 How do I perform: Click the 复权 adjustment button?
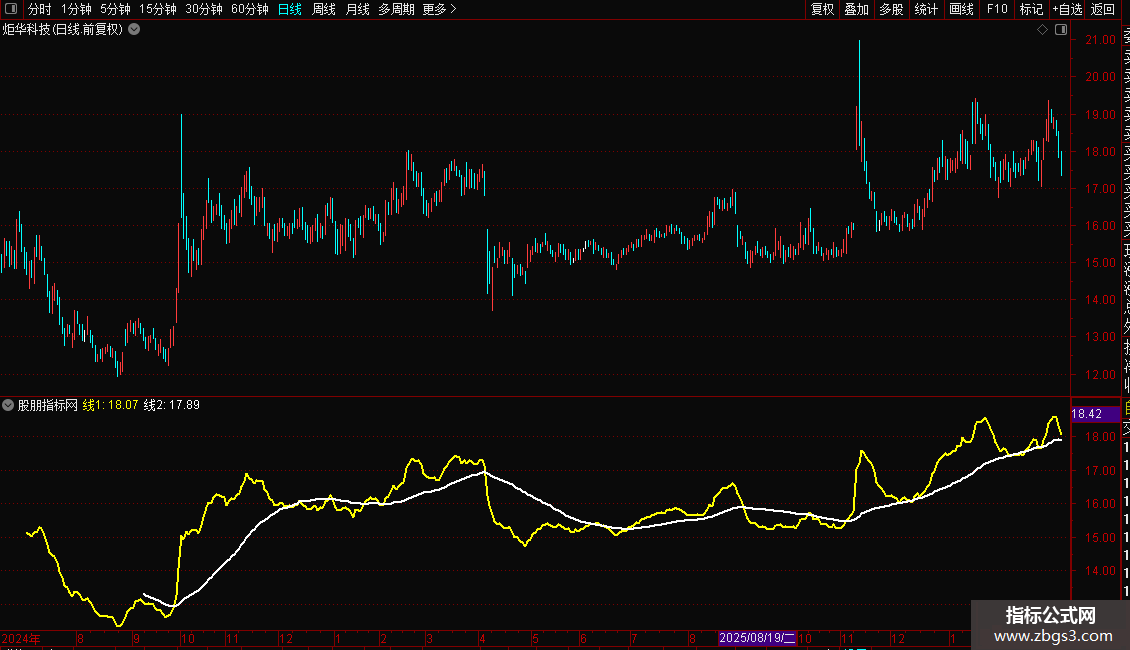point(822,9)
